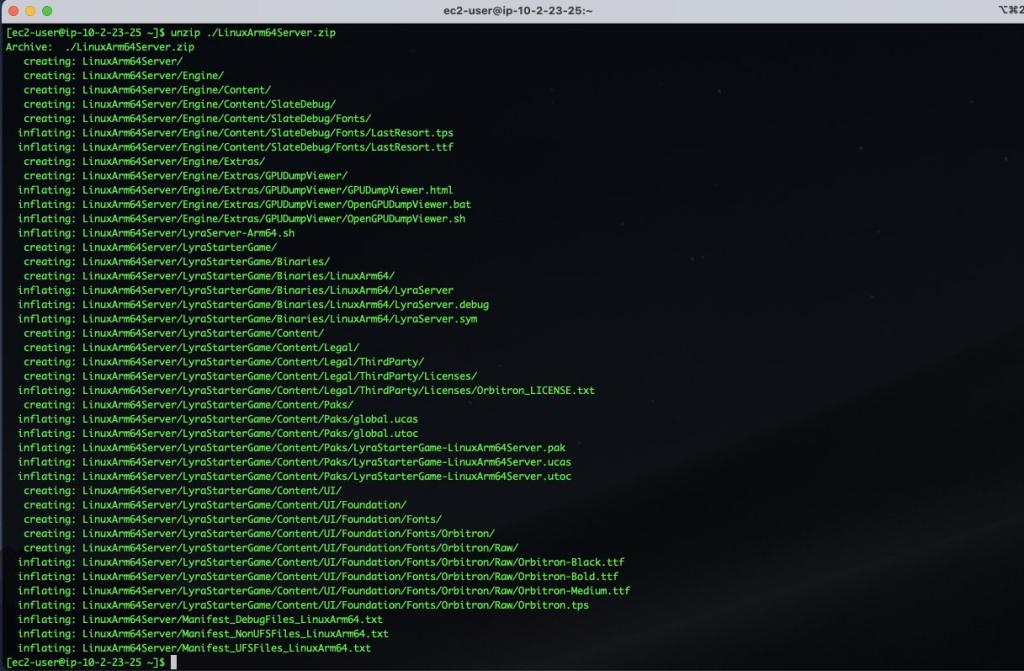The image size is (1024, 671).
Task: Click the line creating LinuxArm64Server/Engine/Content/SlateDebug/Fonts/
Action: click(197, 119)
